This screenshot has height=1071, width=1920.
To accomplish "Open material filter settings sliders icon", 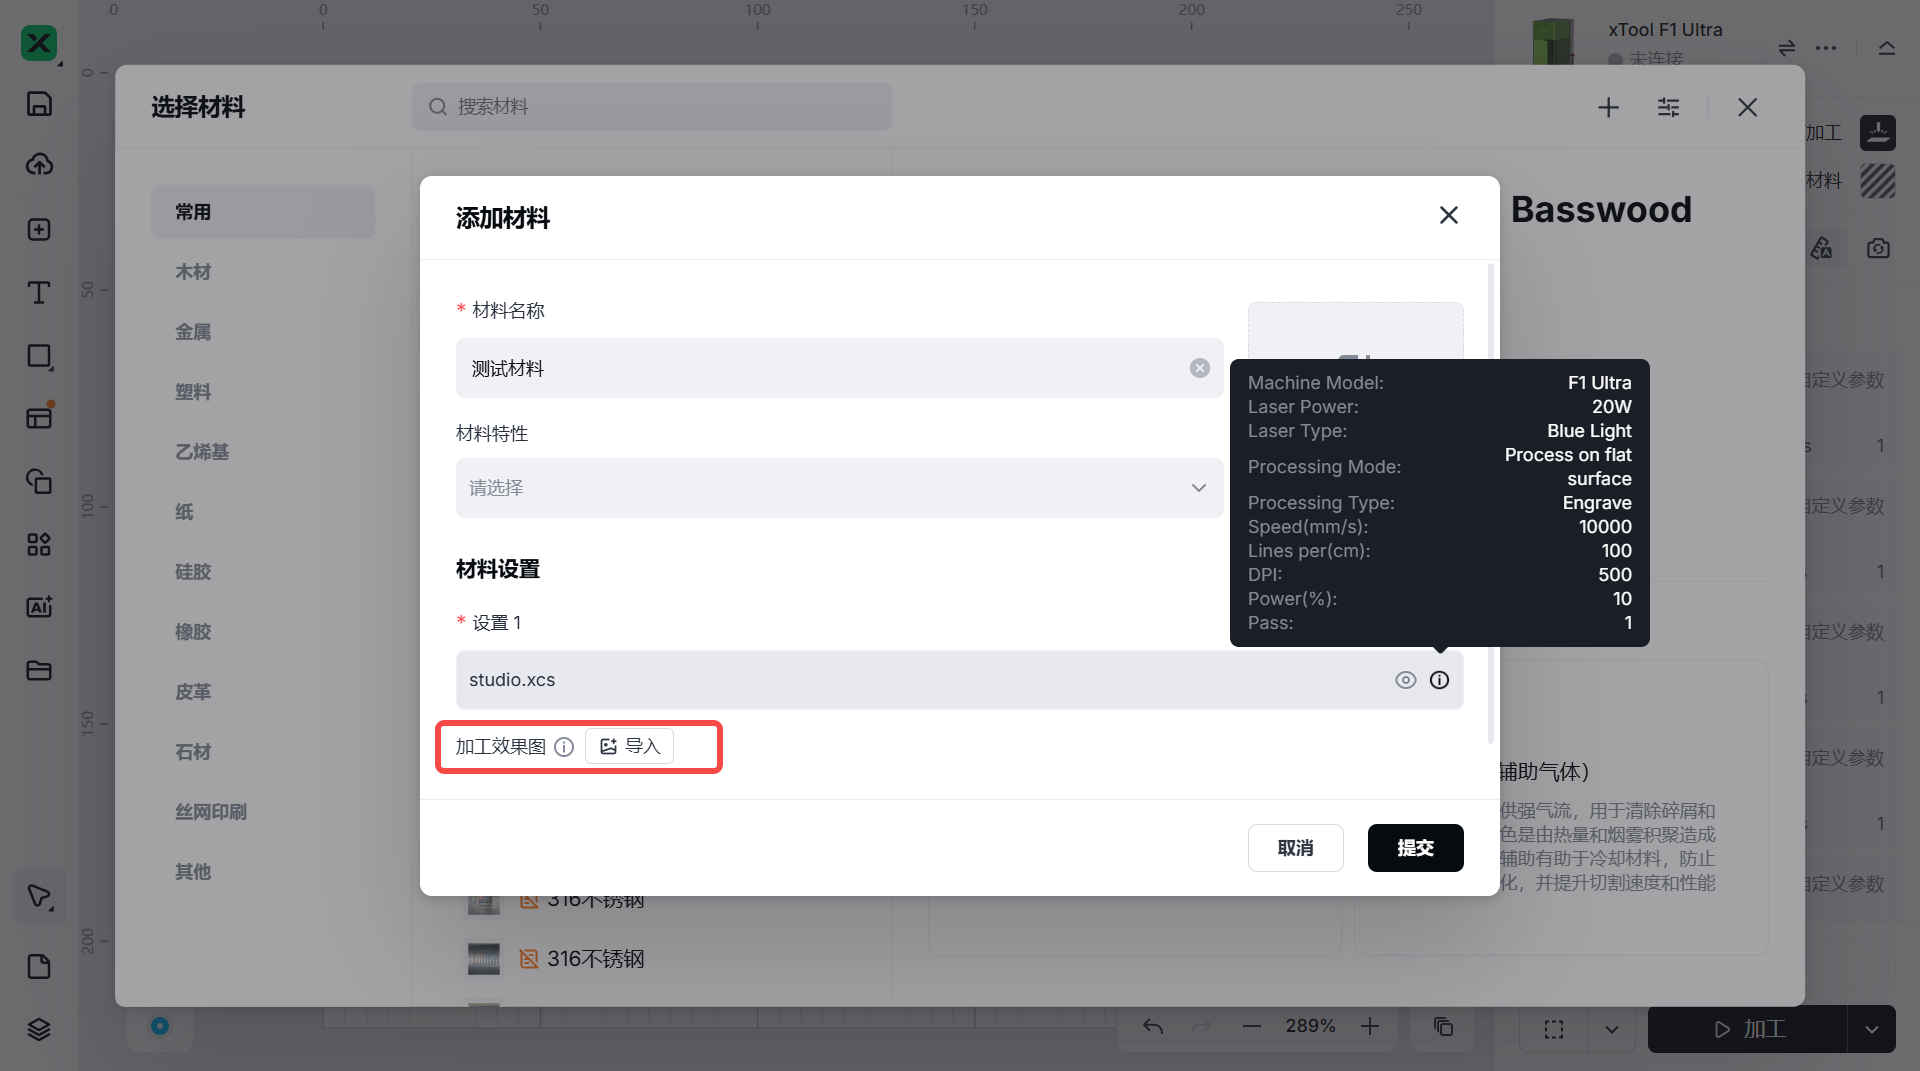I will 1668,107.
